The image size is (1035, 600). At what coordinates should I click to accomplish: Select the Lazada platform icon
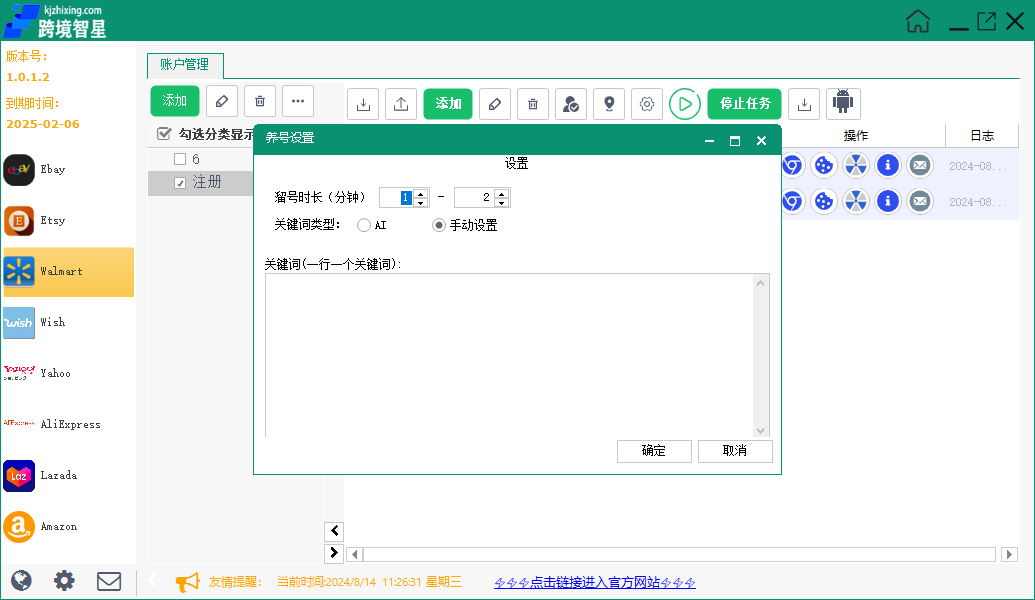click(19, 476)
